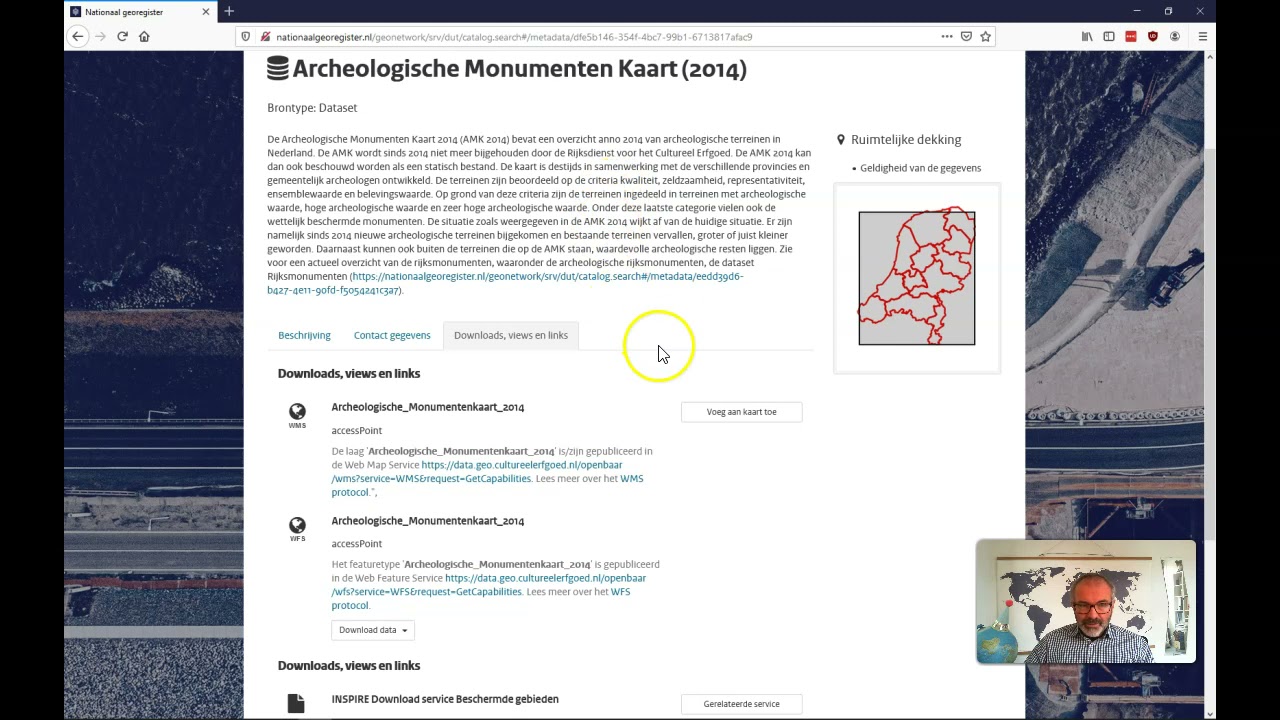The height and width of the screenshot is (720, 1280).
Task: Open the Contact gegevens tab
Action: (392, 335)
